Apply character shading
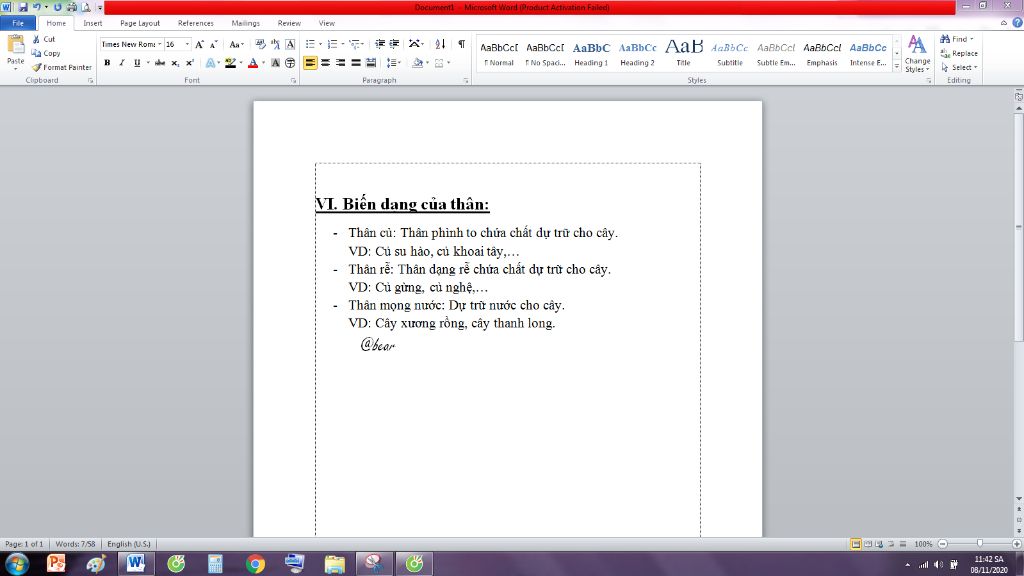The height and width of the screenshot is (576, 1024). [275, 63]
